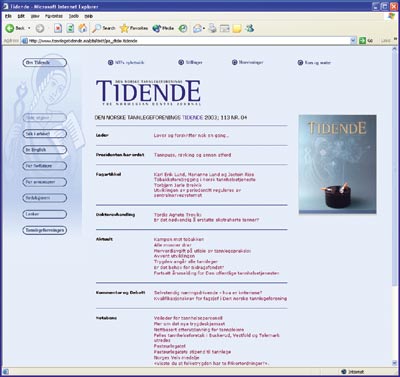This screenshot has width=400, height=377.
Task: Click the Back arrow icon
Action: pos(9,28)
